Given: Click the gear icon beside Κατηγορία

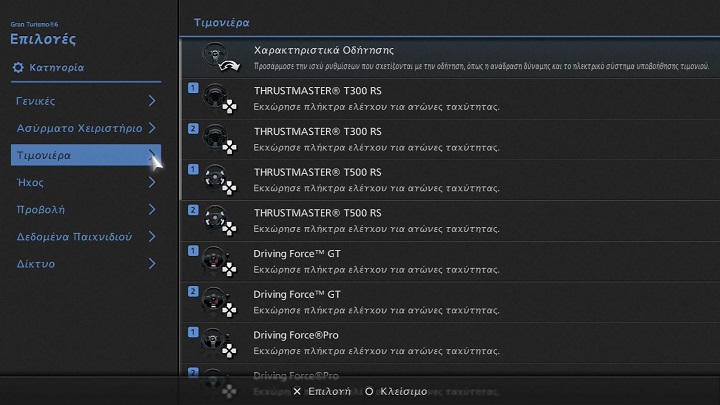Looking at the screenshot, I should [18, 68].
